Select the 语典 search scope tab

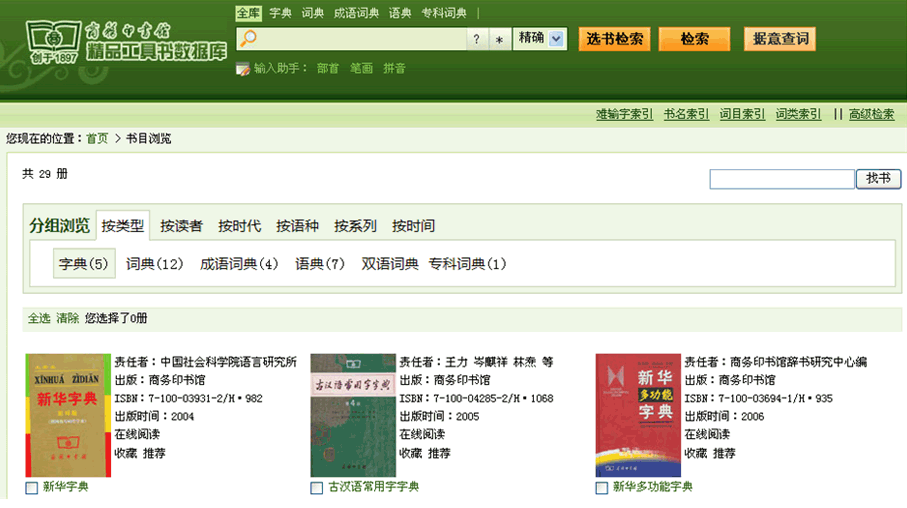coord(400,13)
